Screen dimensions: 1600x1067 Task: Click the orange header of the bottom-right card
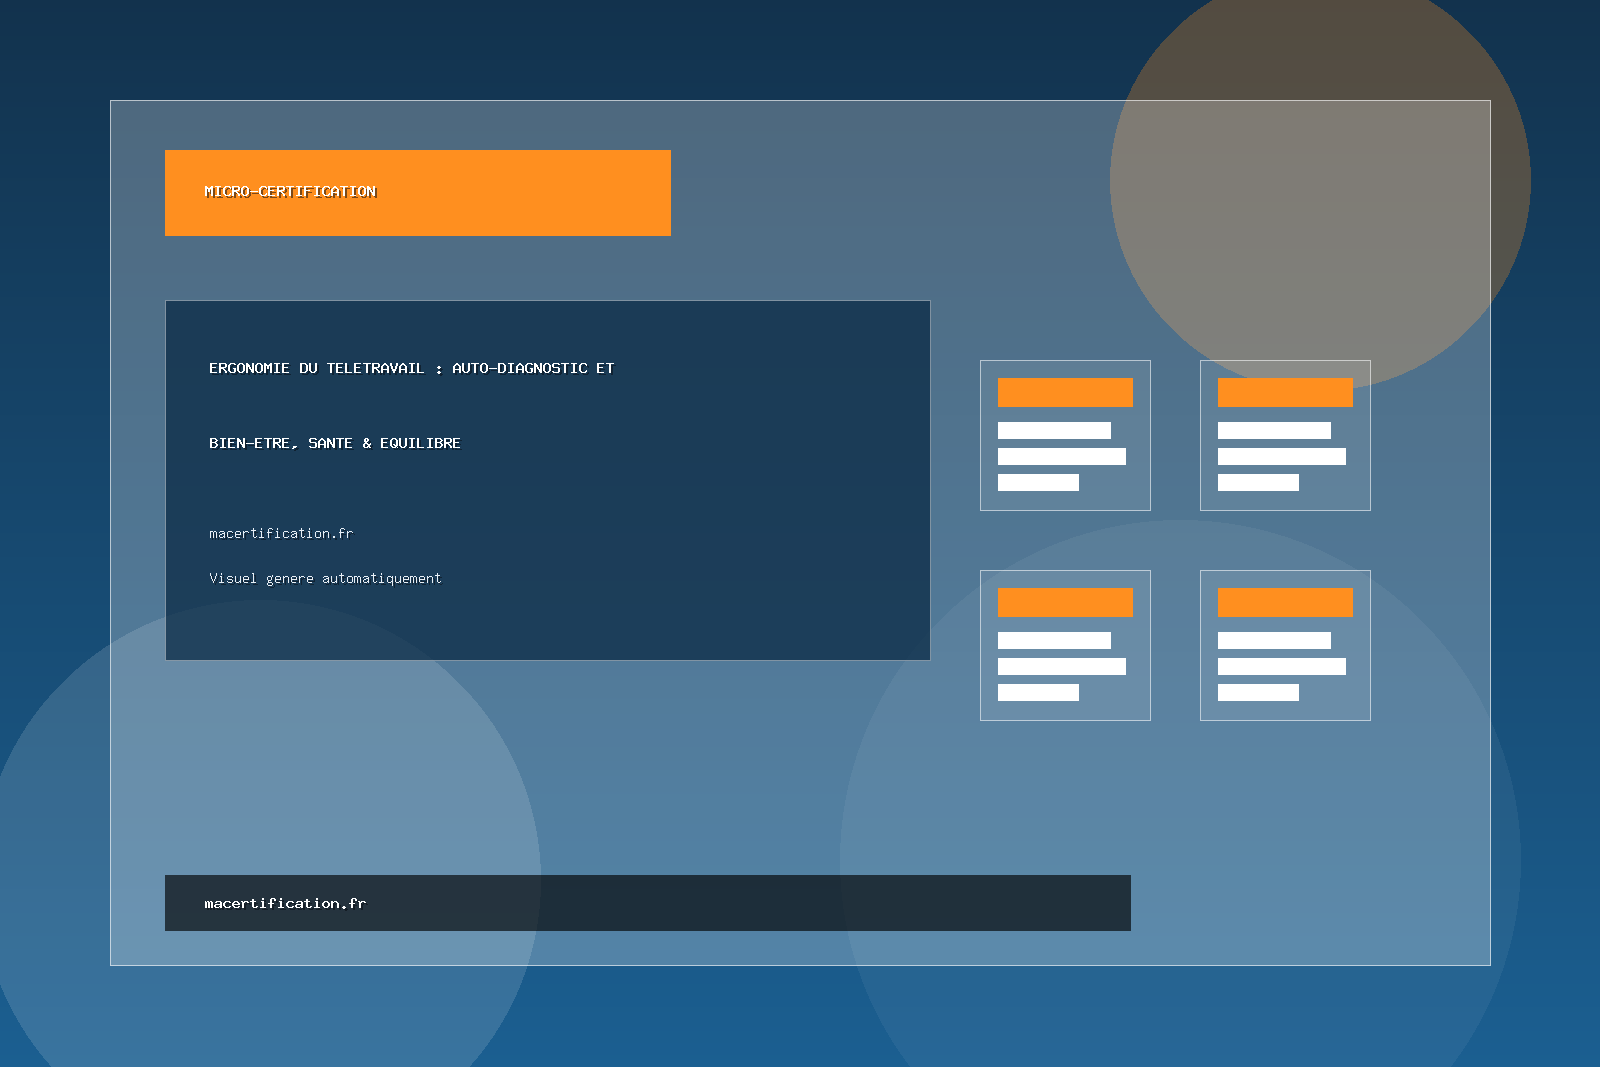point(1285,603)
